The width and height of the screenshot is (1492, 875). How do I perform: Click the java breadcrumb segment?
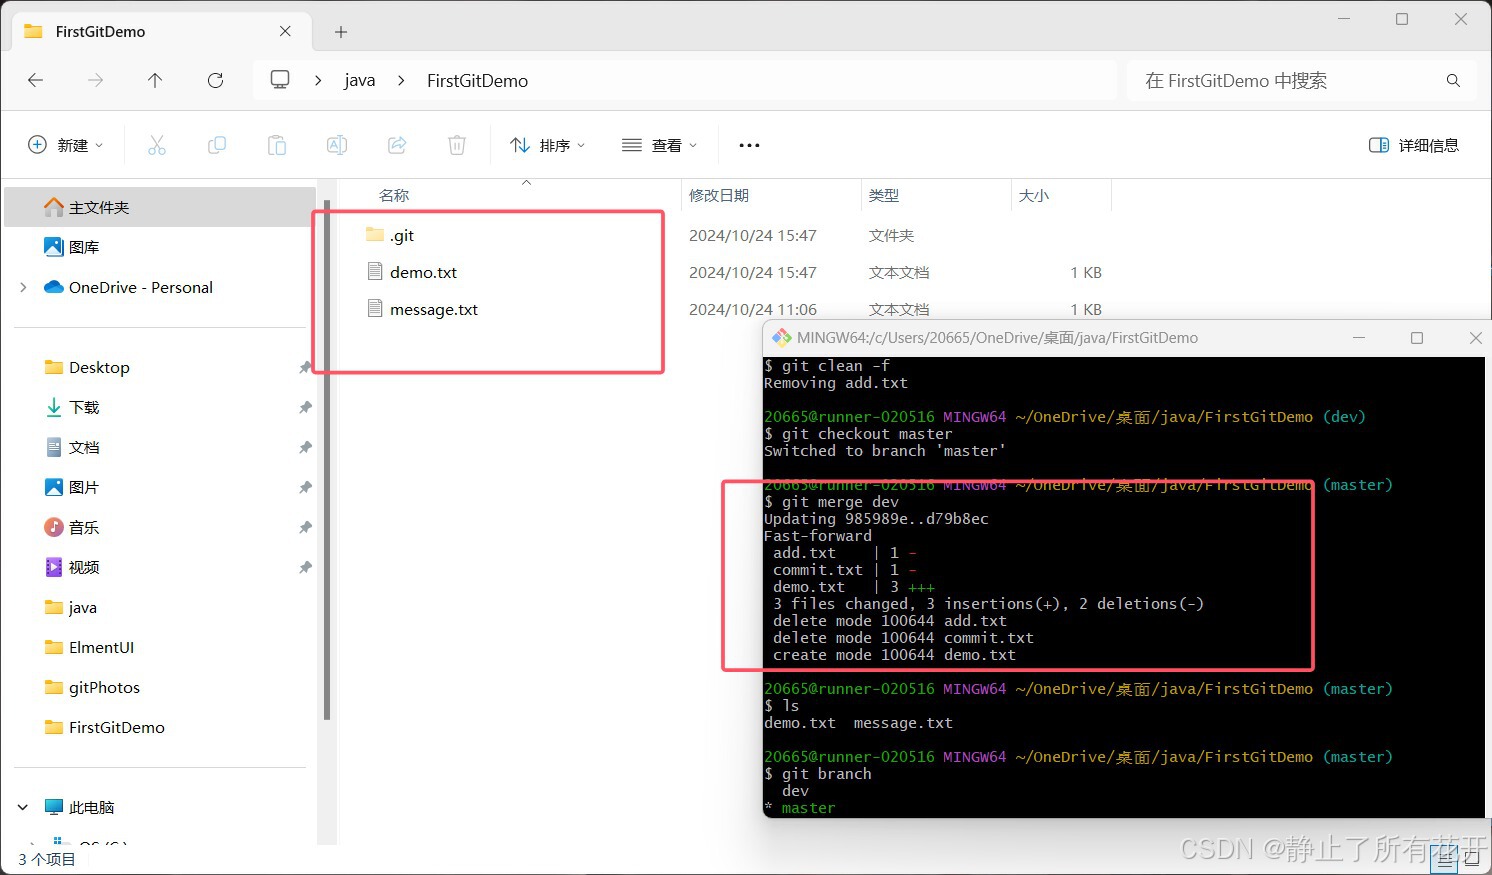(x=360, y=80)
